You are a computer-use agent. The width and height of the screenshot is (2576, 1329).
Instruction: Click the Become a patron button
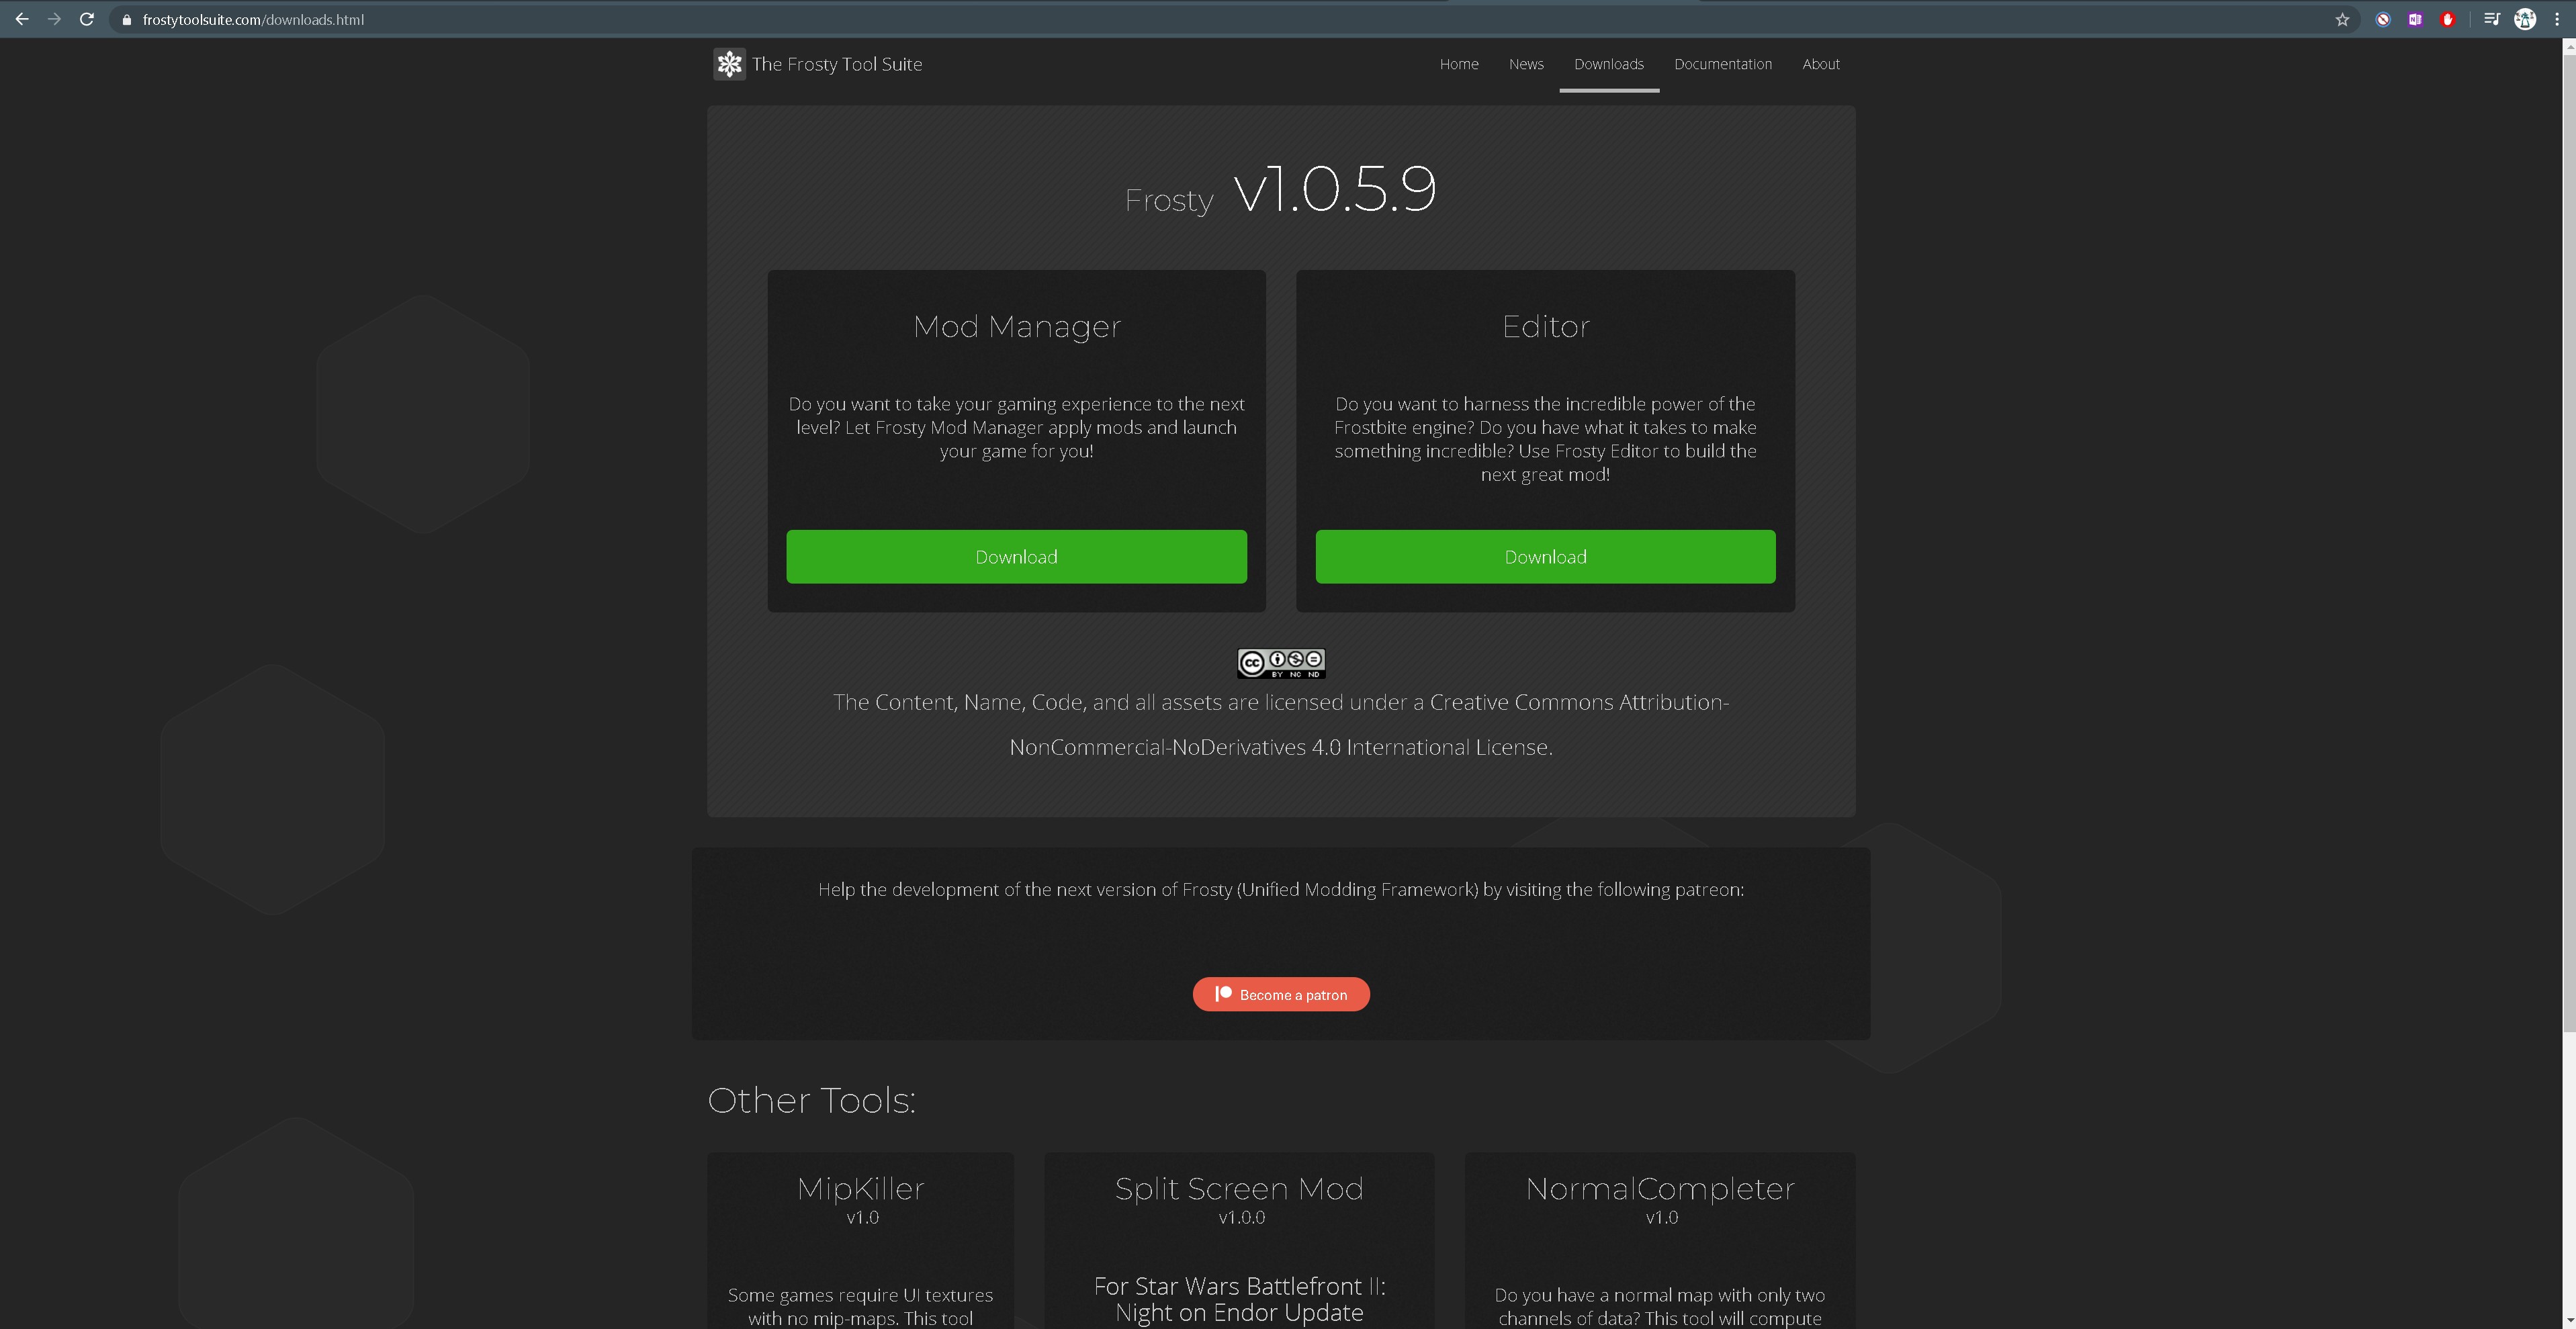tap(1281, 994)
